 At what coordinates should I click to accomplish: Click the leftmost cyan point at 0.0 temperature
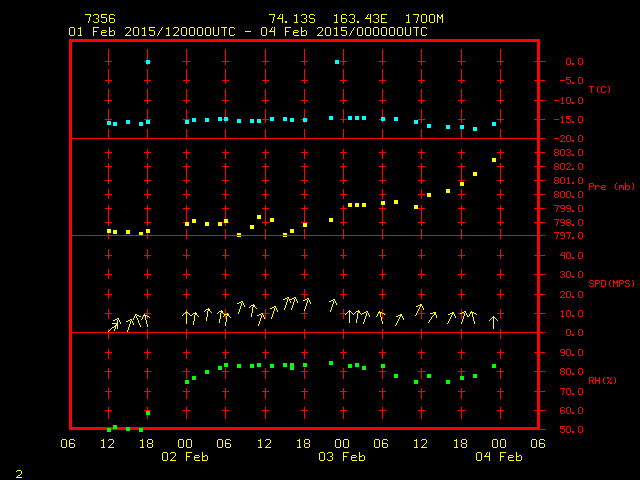pos(148,62)
